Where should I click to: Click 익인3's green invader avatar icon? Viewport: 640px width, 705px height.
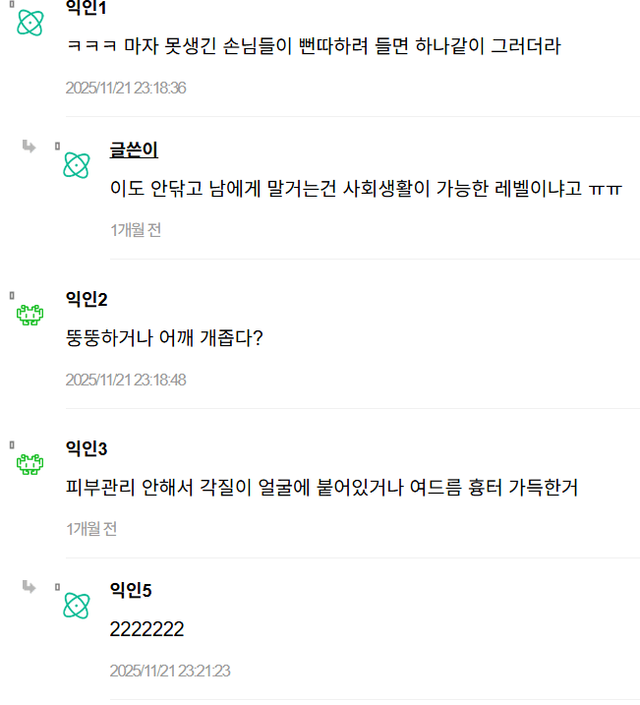point(31,464)
